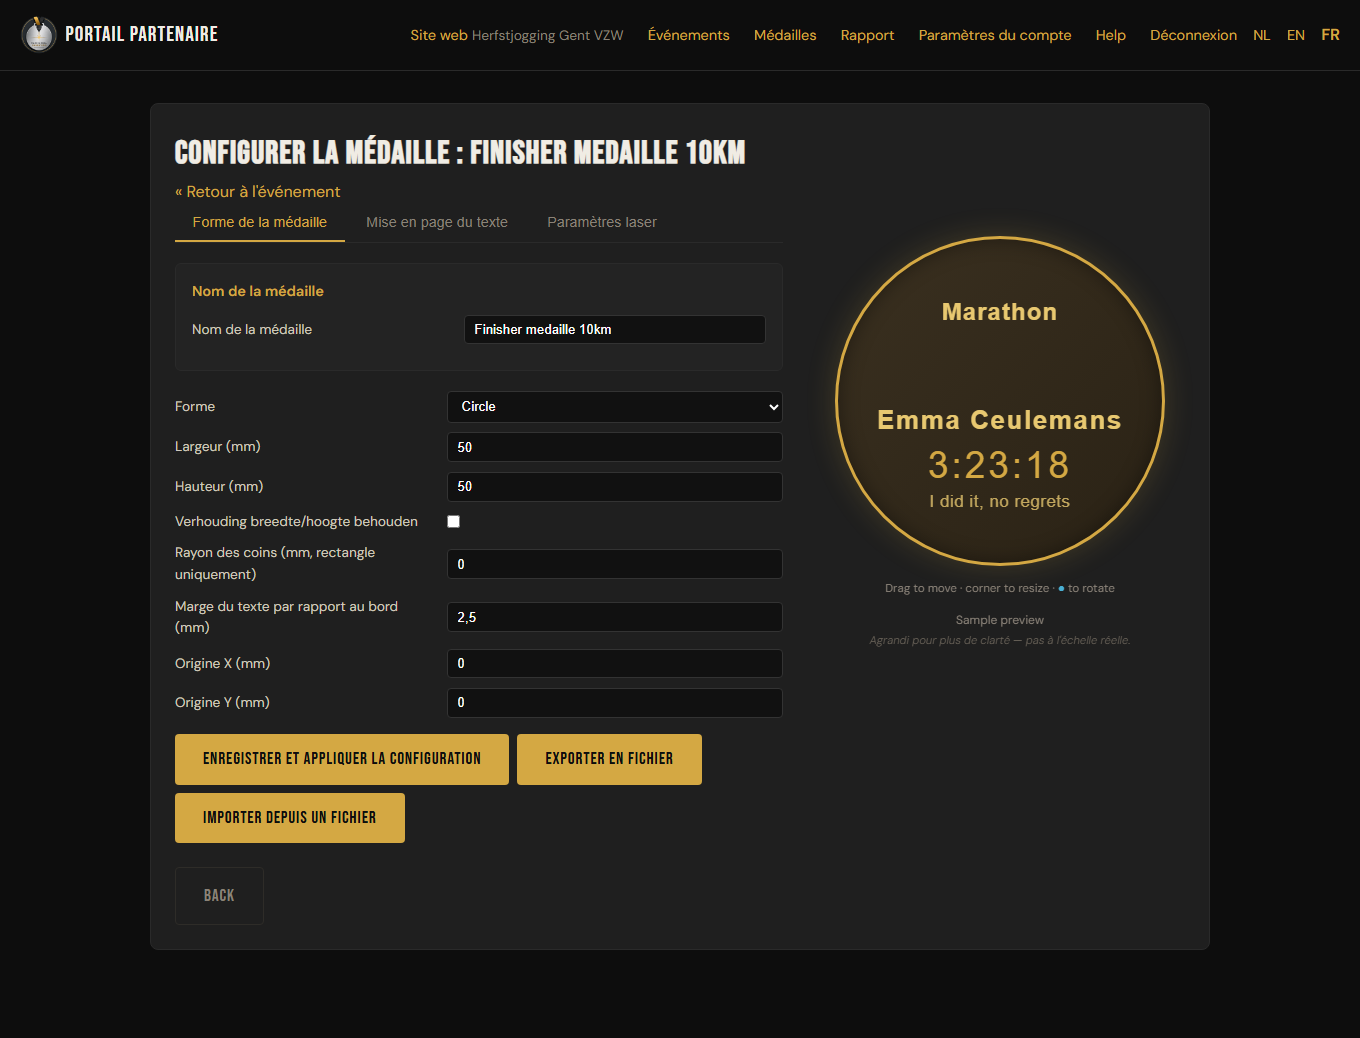Click the Back button
This screenshot has width=1360, height=1038.
click(219, 896)
